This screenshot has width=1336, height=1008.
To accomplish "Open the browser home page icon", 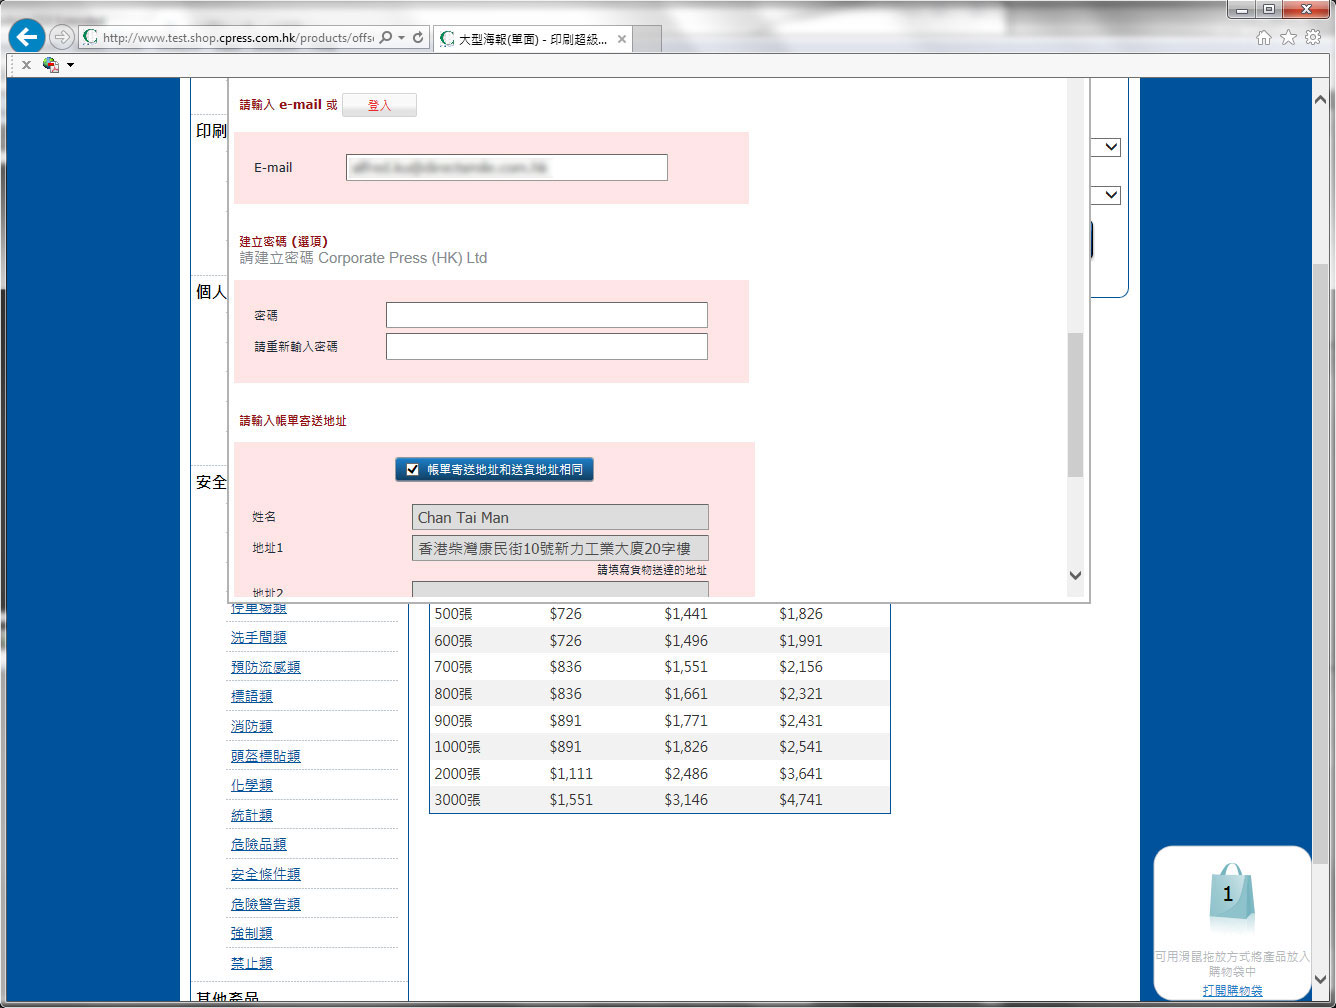I will click(x=1264, y=38).
